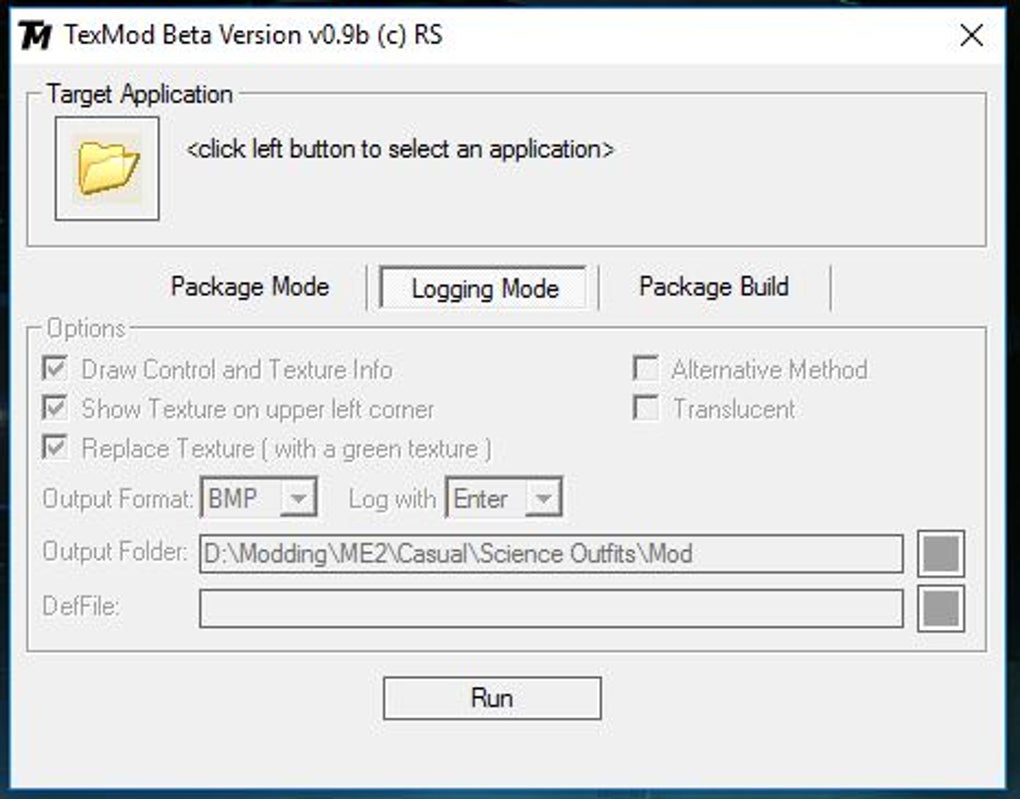This screenshot has width=1020, height=799.
Task: Browse for the DefFile location
Action: (941, 608)
